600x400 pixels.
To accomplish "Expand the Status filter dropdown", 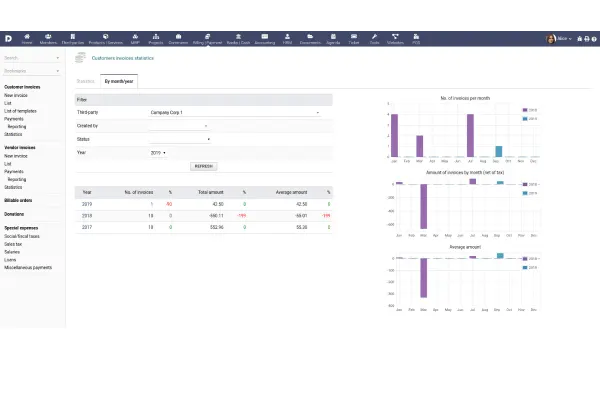I will (x=179, y=139).
